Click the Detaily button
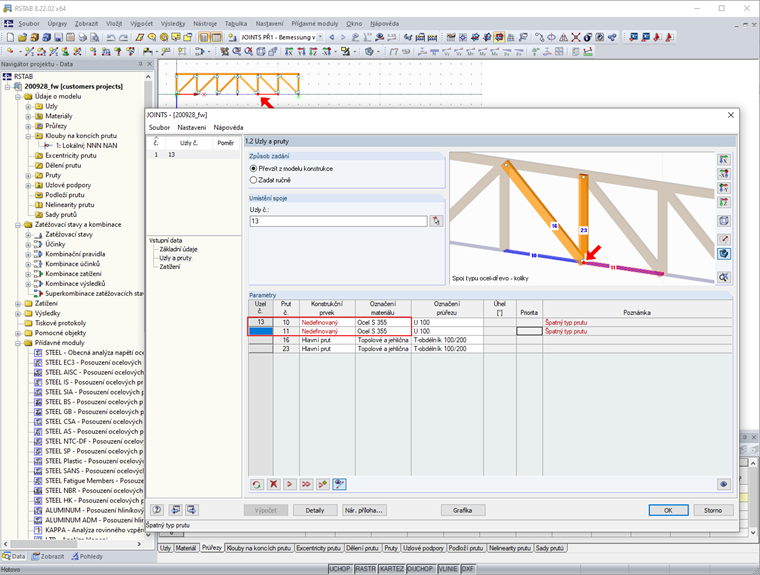 [x=315, y=510]
